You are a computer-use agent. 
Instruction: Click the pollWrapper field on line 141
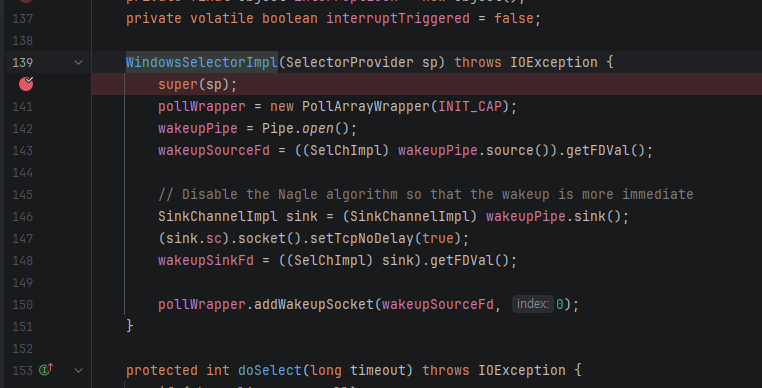(202, 106)
